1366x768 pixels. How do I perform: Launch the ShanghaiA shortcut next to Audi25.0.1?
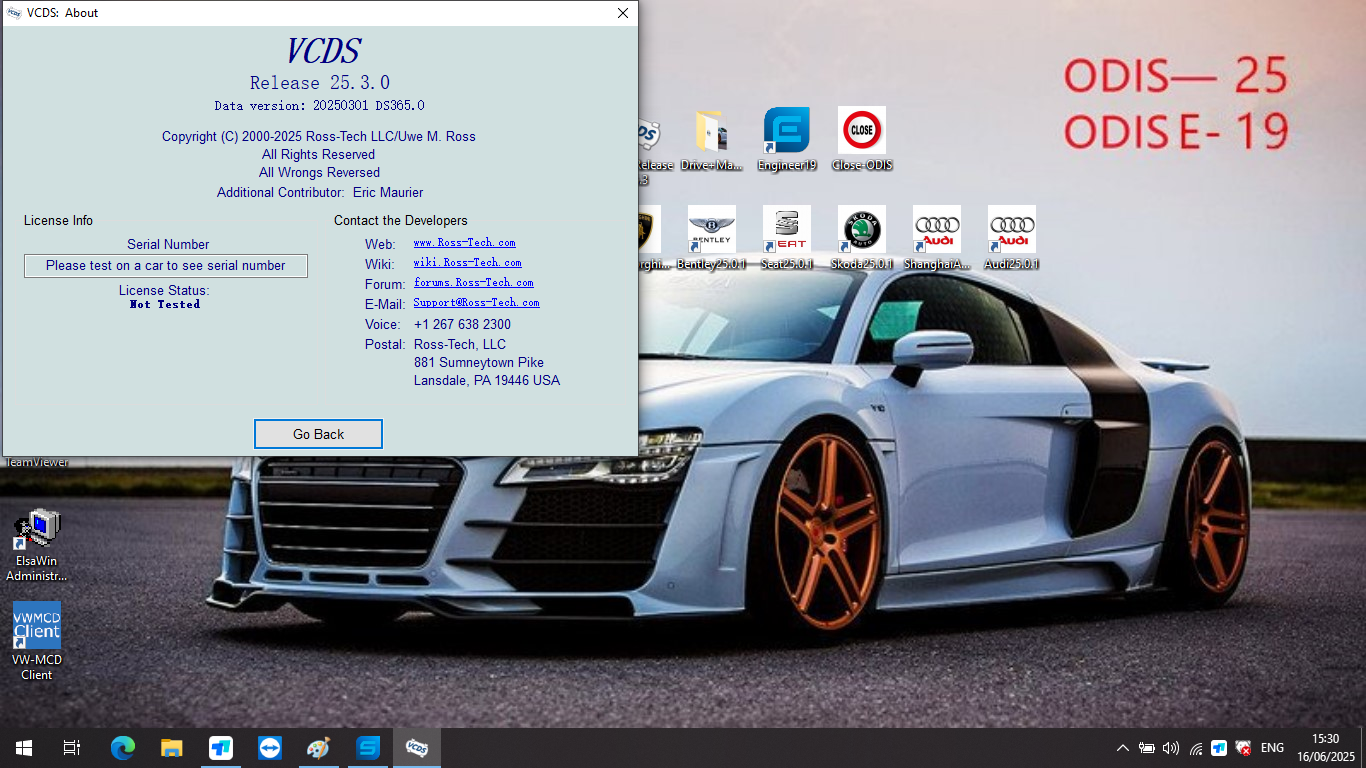[936, 230]
